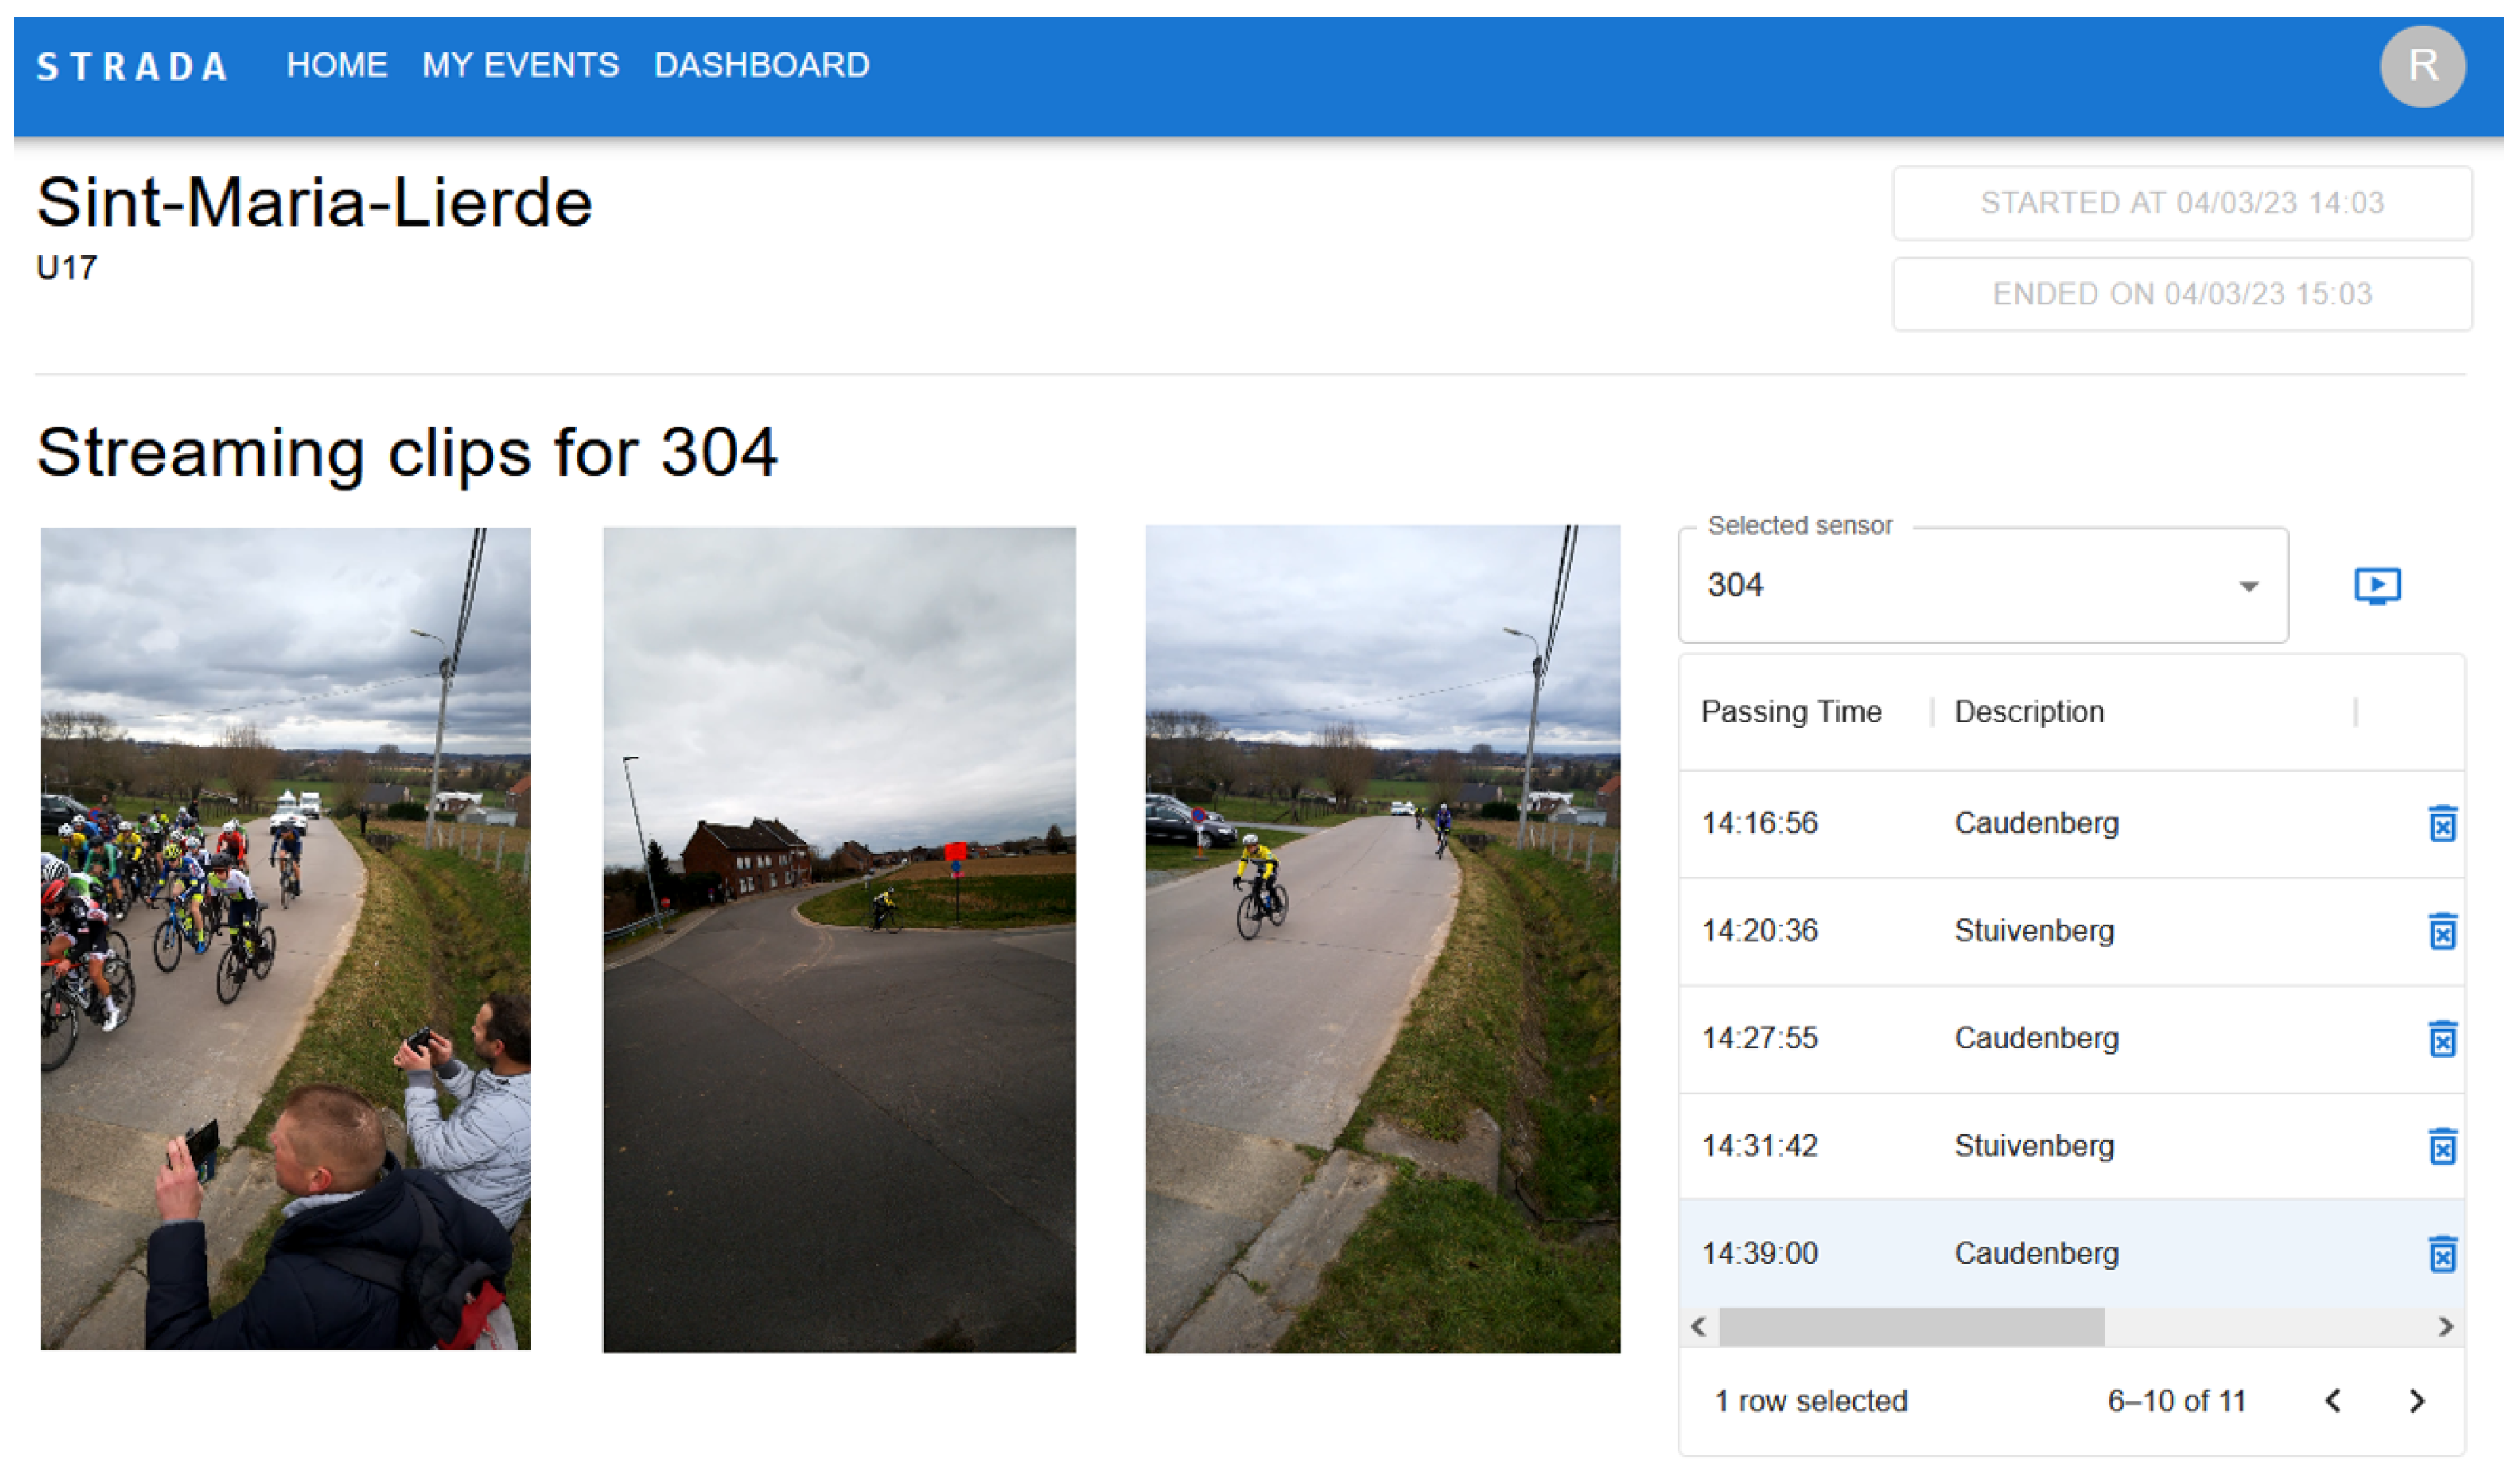The width and height of the screenshot is (2520, 1472).
Task: Go to the DASHBOARD page
Action: (761, 66)
